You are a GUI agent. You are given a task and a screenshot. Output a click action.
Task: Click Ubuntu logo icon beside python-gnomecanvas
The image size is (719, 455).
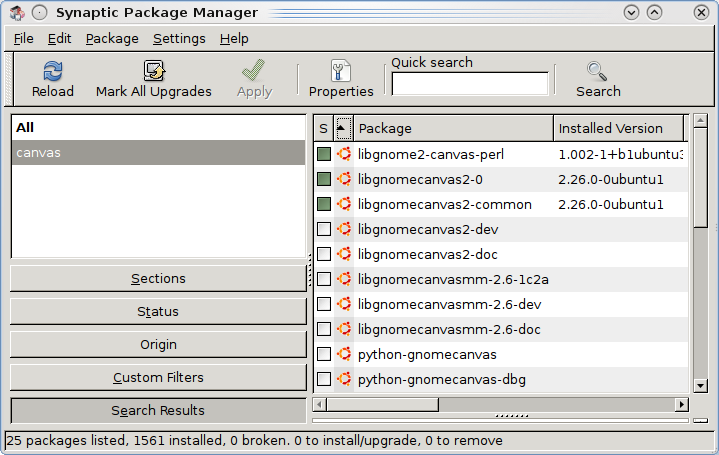coord(344,354)
